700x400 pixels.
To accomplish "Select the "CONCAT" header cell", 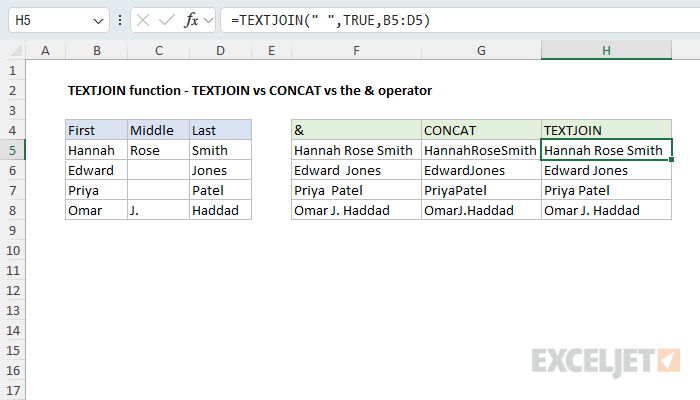I will 481,130.
